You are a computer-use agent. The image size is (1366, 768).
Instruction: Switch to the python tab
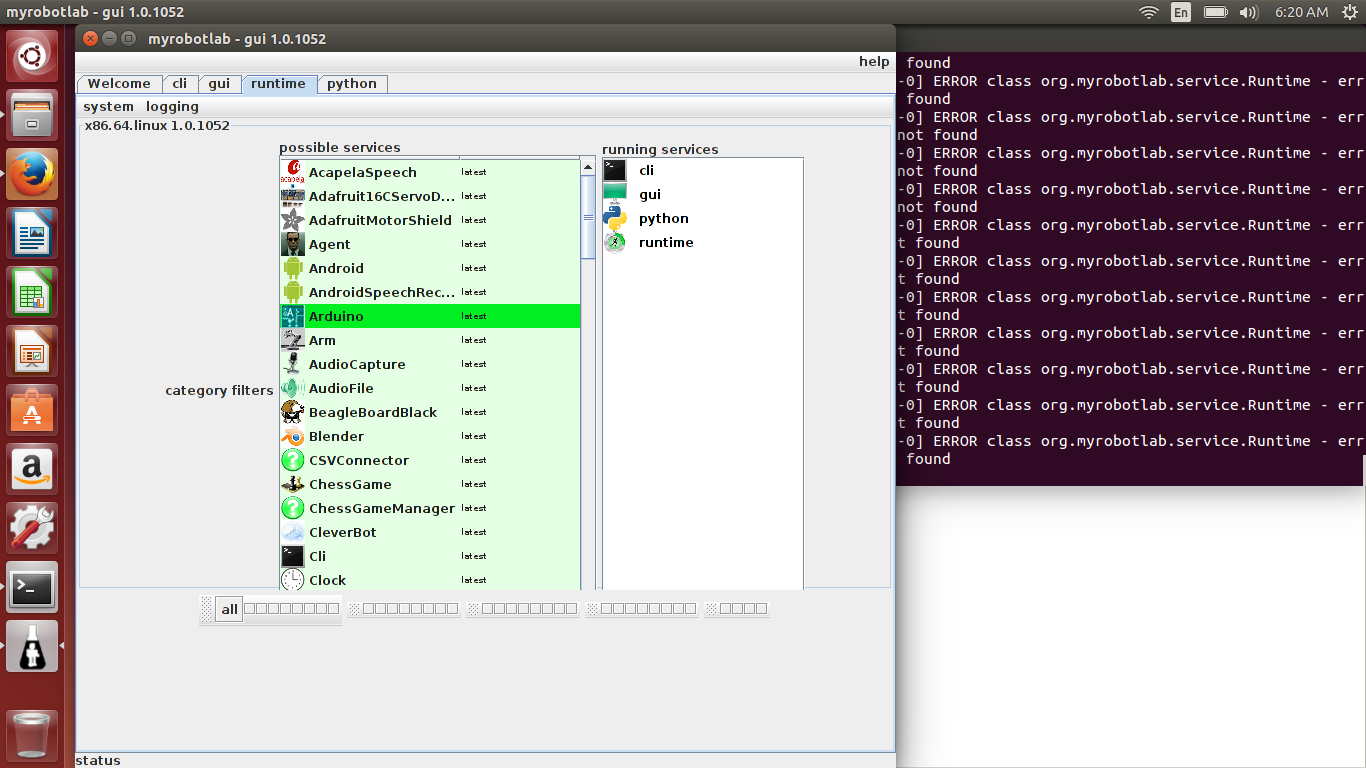pos(352,84)
